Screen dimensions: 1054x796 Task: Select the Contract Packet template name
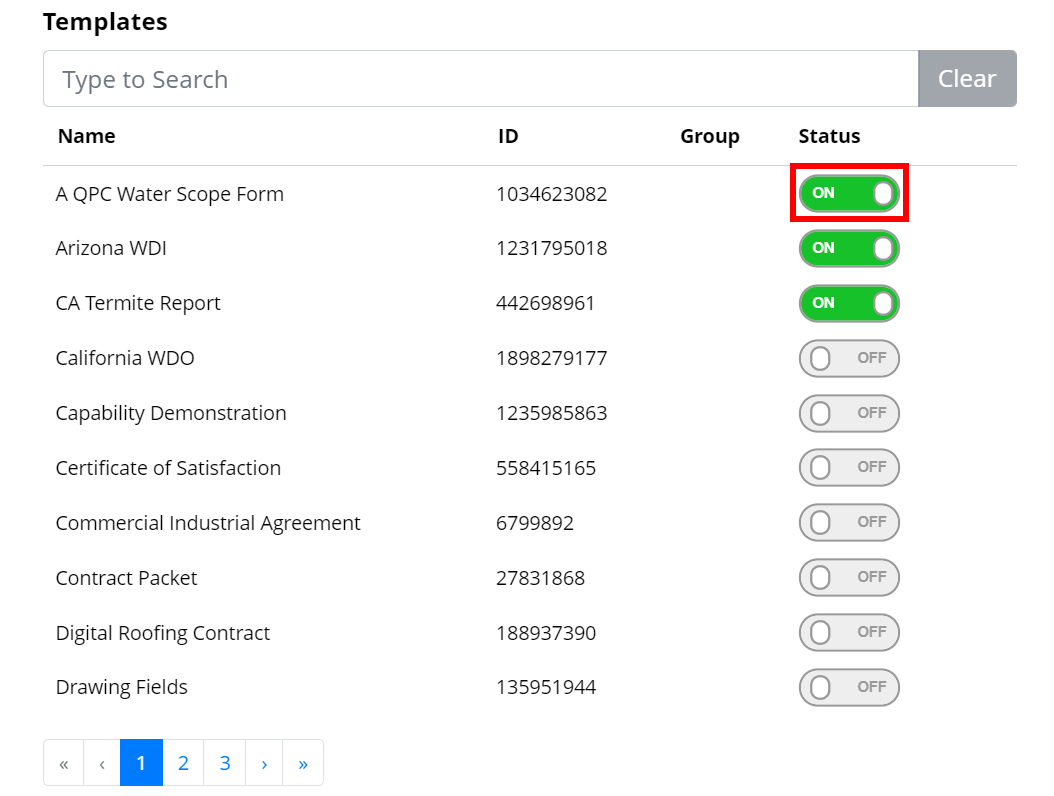(x=126, y=578)
